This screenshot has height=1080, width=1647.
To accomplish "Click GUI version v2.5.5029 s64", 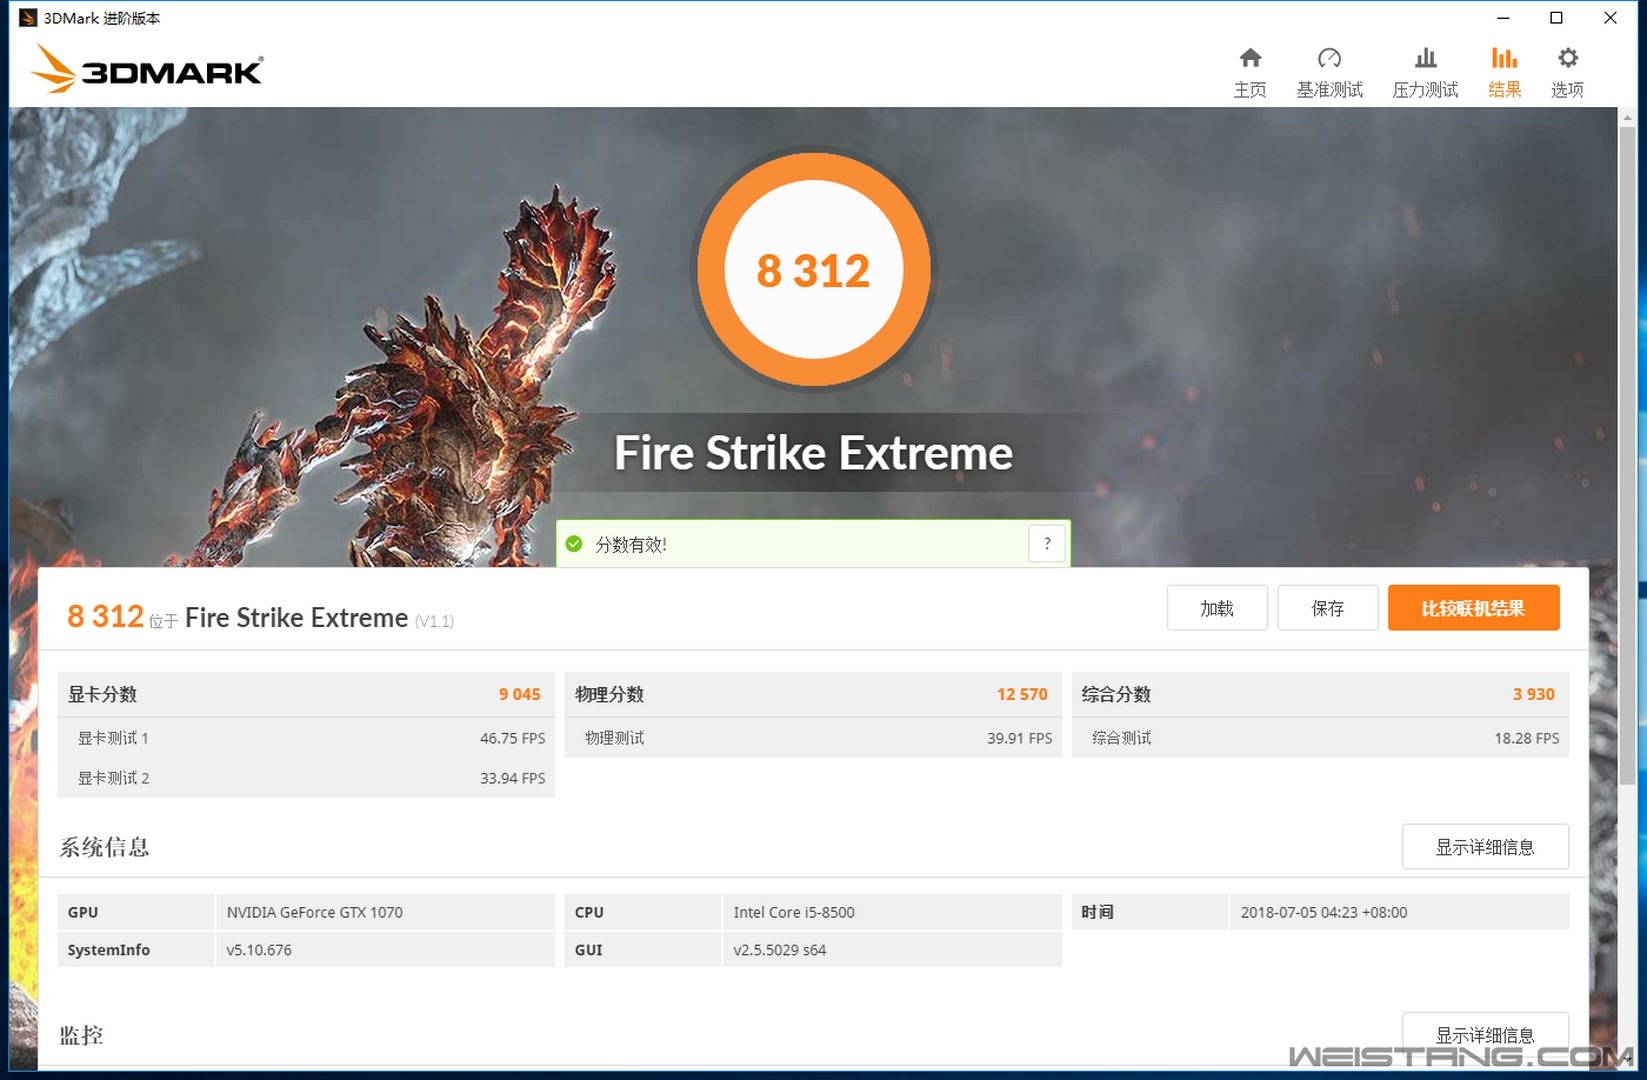I will point(780,950).
